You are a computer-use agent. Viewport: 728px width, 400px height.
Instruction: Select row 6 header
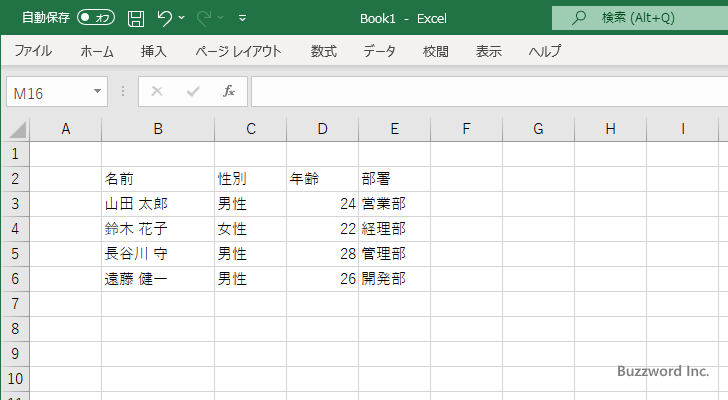[15, 279]
